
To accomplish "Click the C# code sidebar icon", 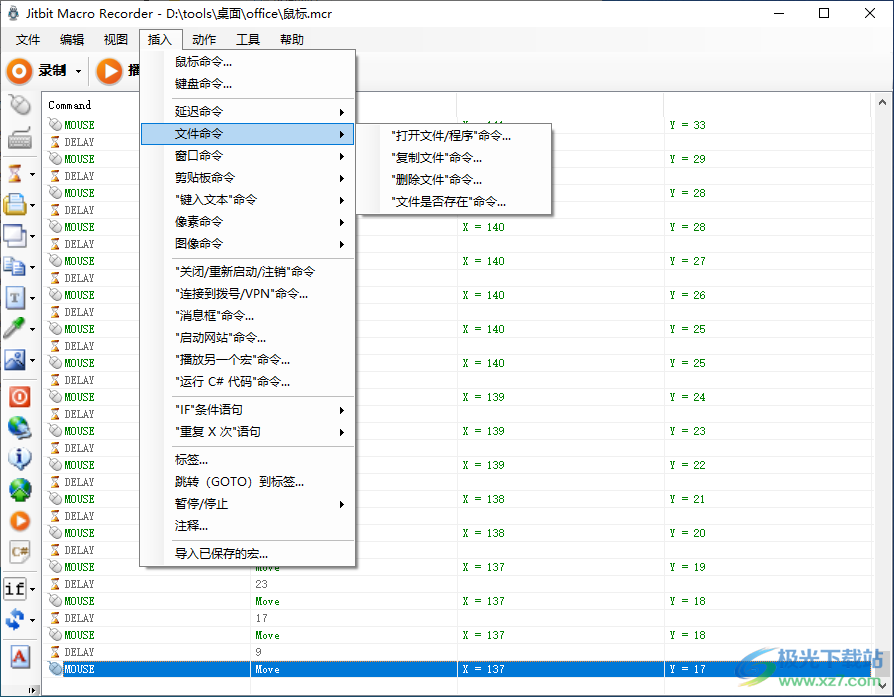I will (20, 552).
